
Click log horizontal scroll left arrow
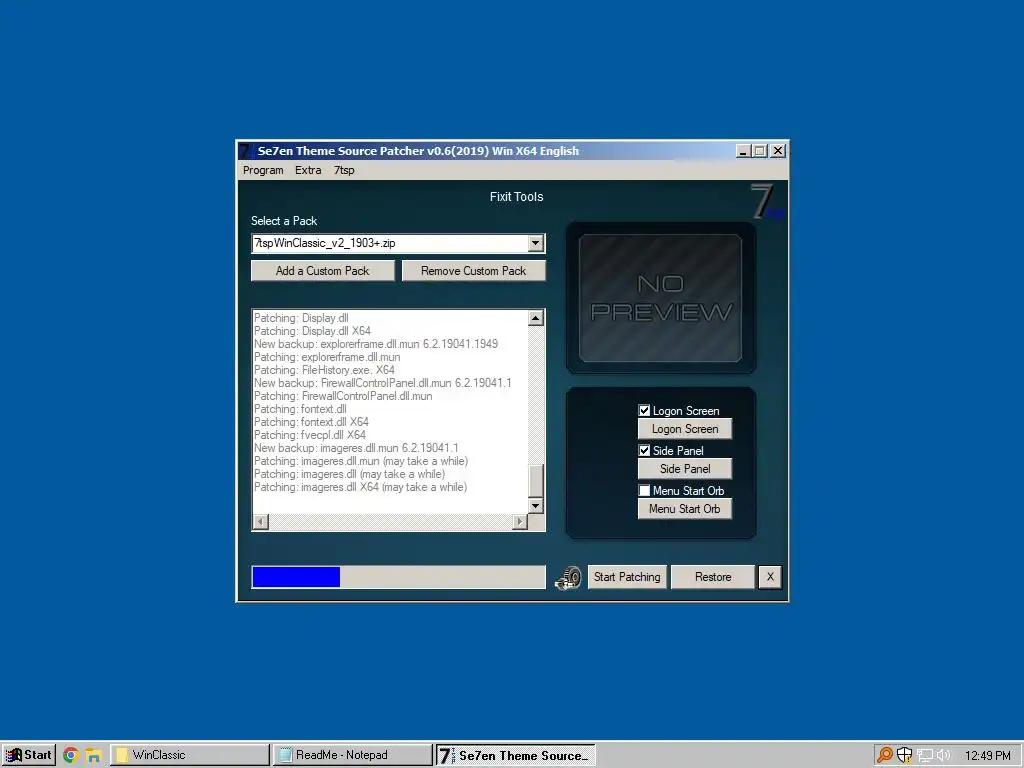(261, 521)
